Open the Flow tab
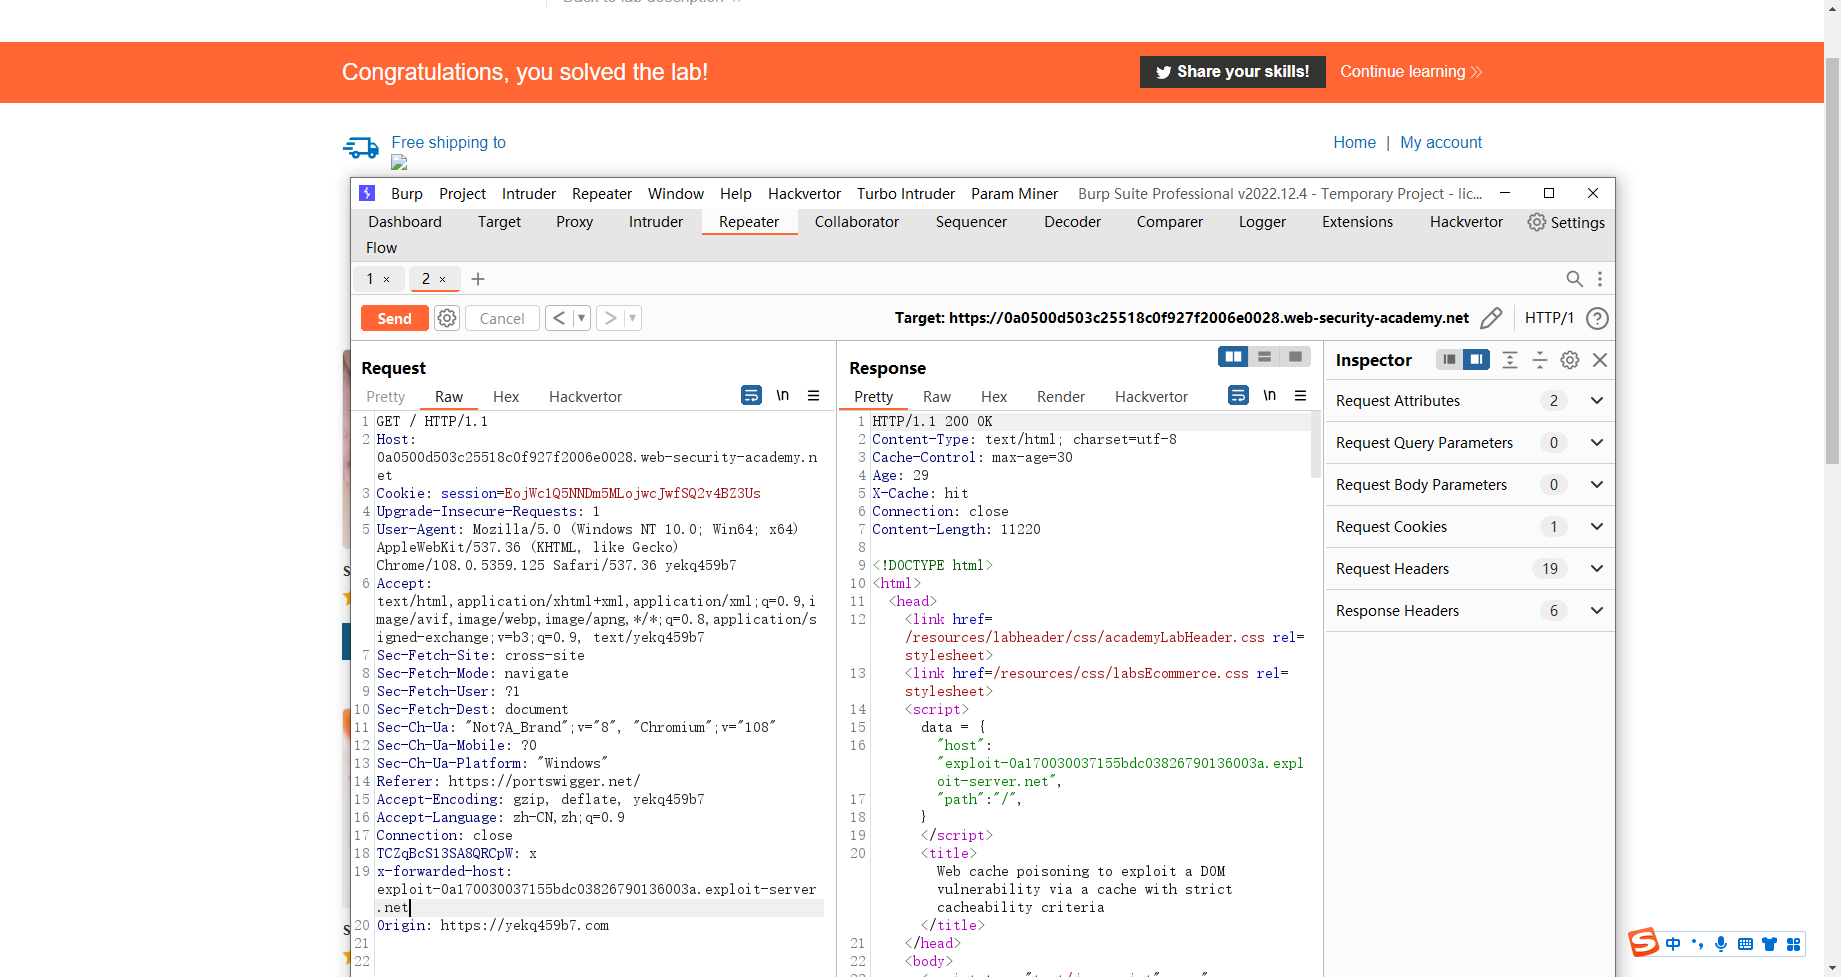This screenshot has height=977, width=1841. tap(381, 248)
